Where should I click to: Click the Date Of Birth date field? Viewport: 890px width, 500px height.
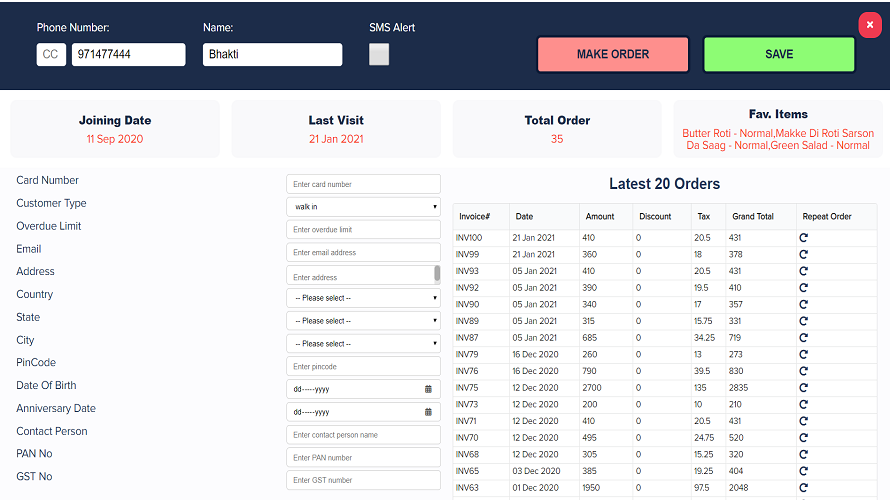coord(363,389)
